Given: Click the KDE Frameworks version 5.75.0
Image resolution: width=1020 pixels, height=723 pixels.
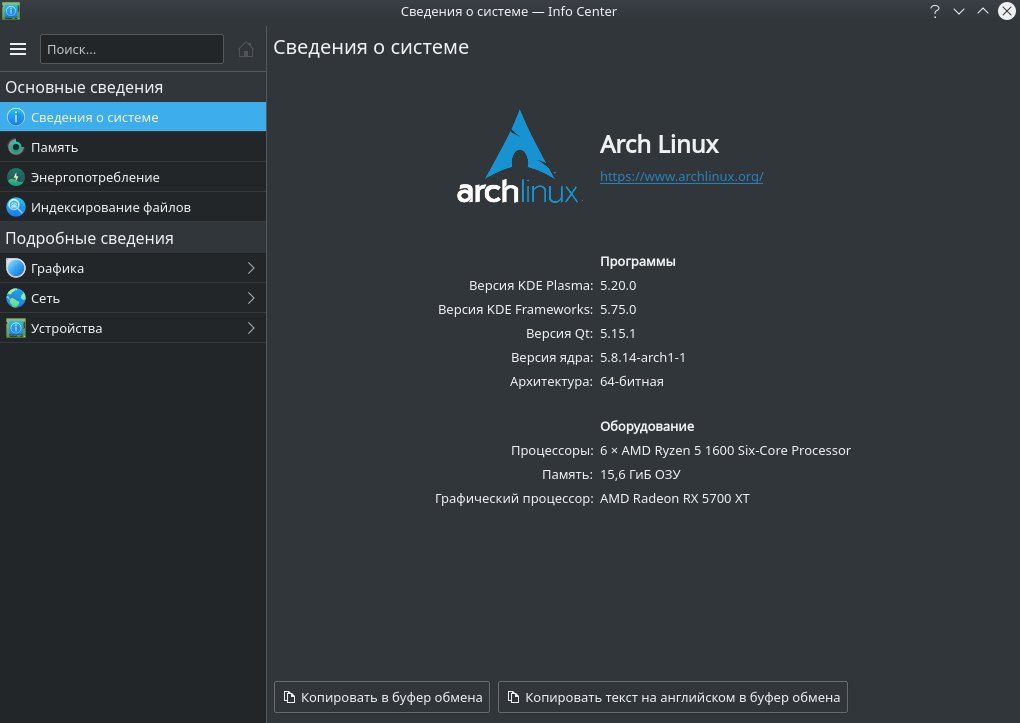Looking at the screenshot, I should tap(618, 310).
